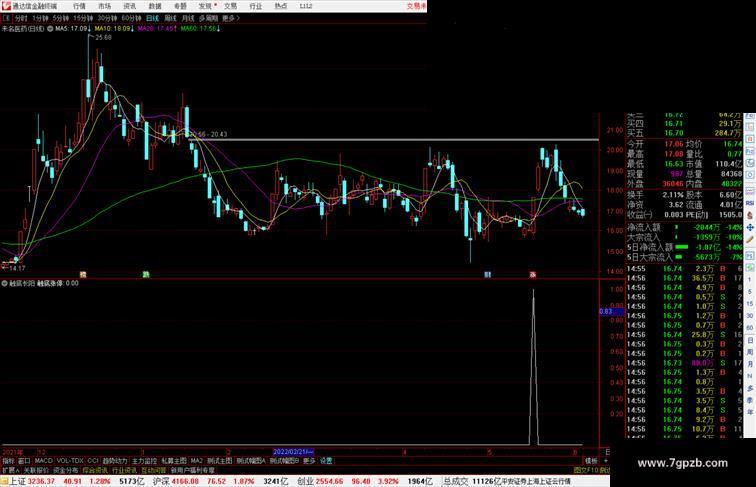This screenshot has height=487, width=756.
Task: Select 月 monthly period in right sidebar
Action: point(750,364)
